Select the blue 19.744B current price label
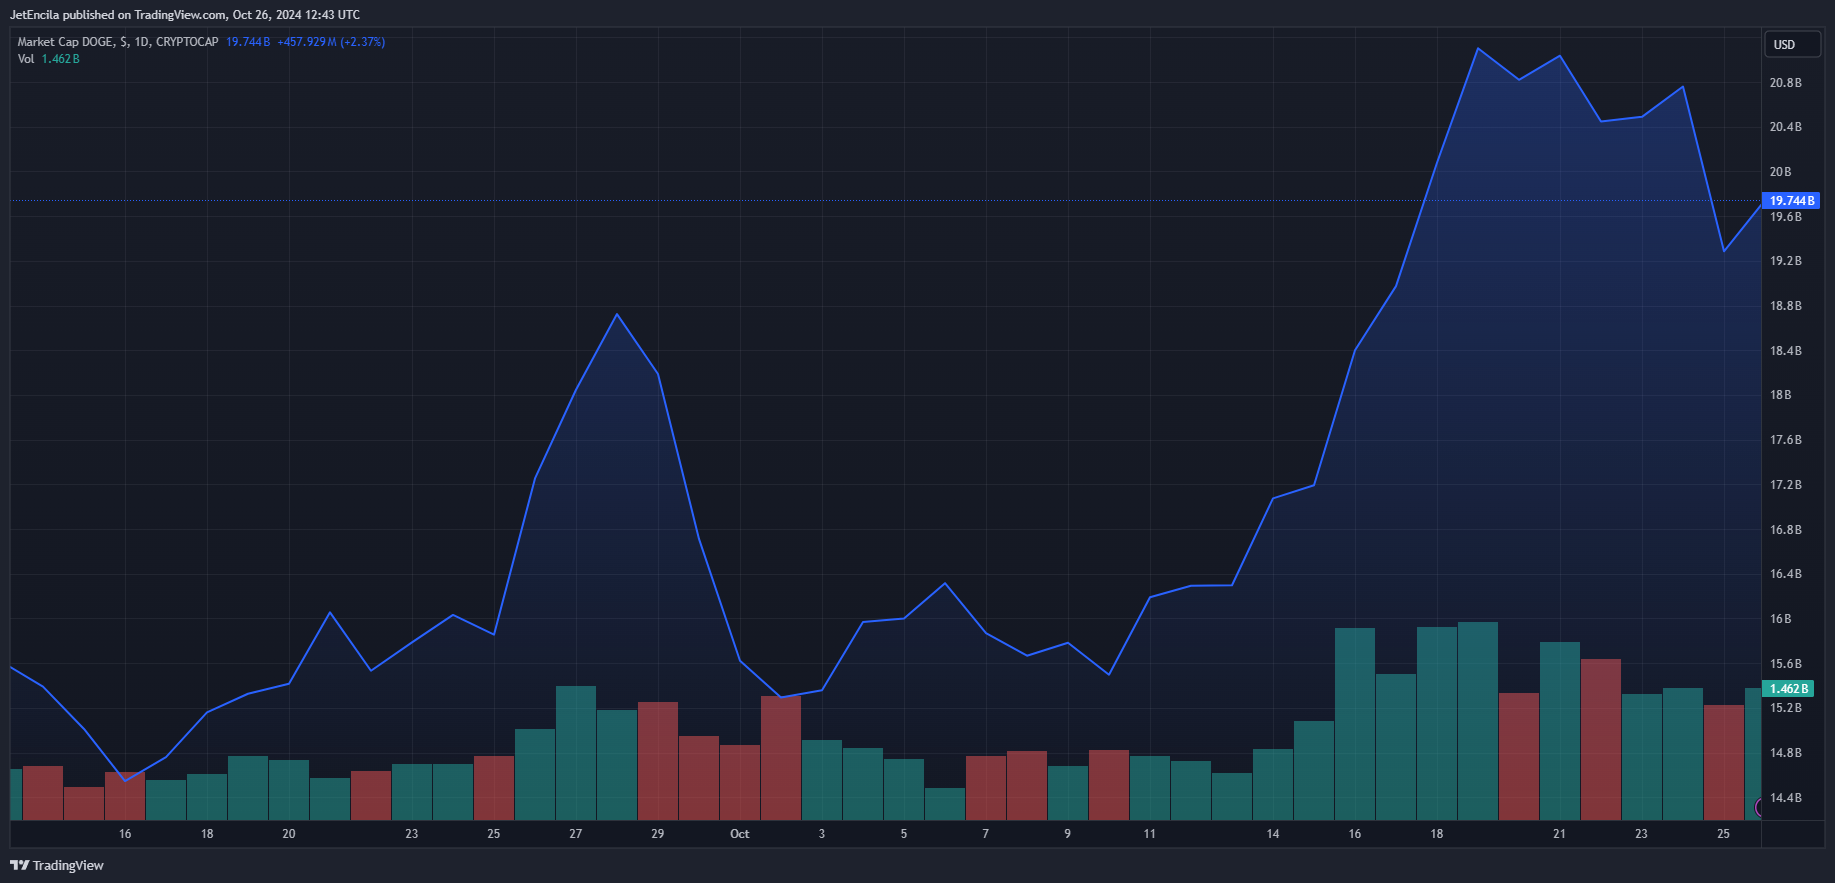This screenshot has width=1835, height=883. (x=1791, y=201)
